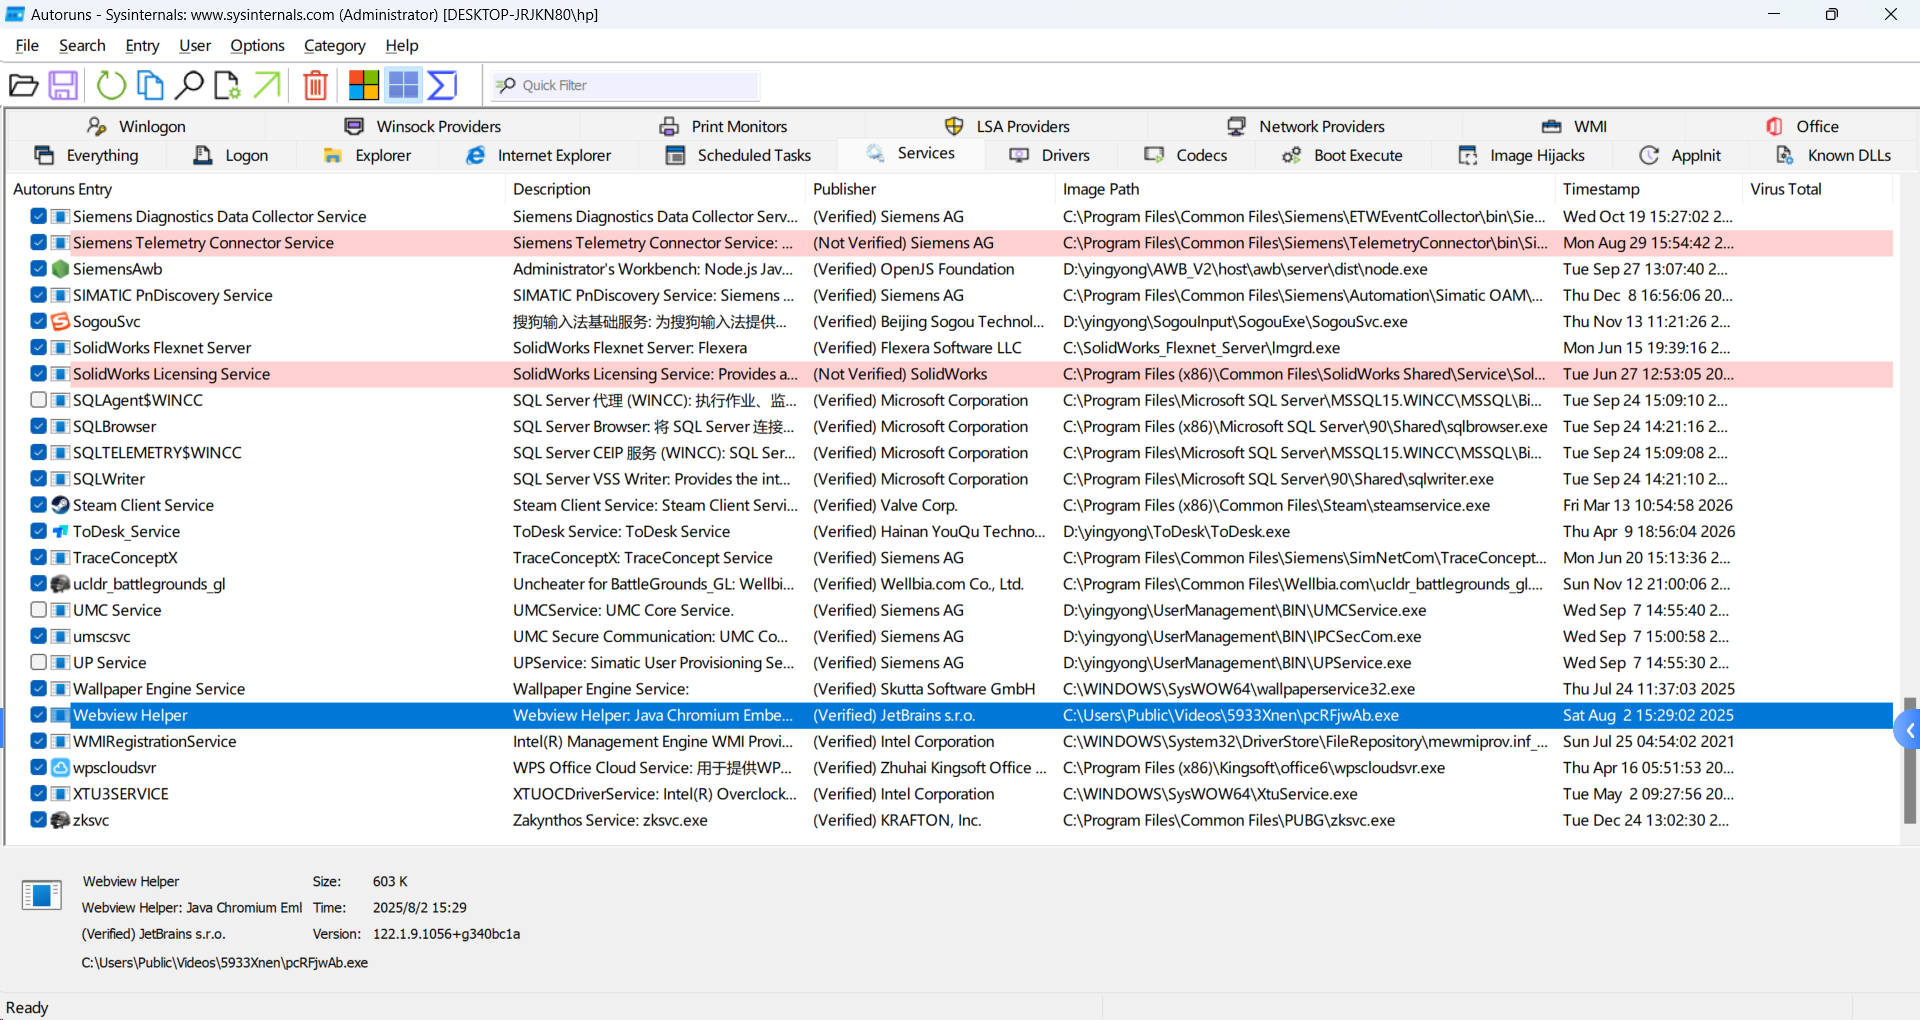The image size is (1920, 1020).
Task: Toggle the Hide Windows Entries blue icon
Action: [403, 85]
